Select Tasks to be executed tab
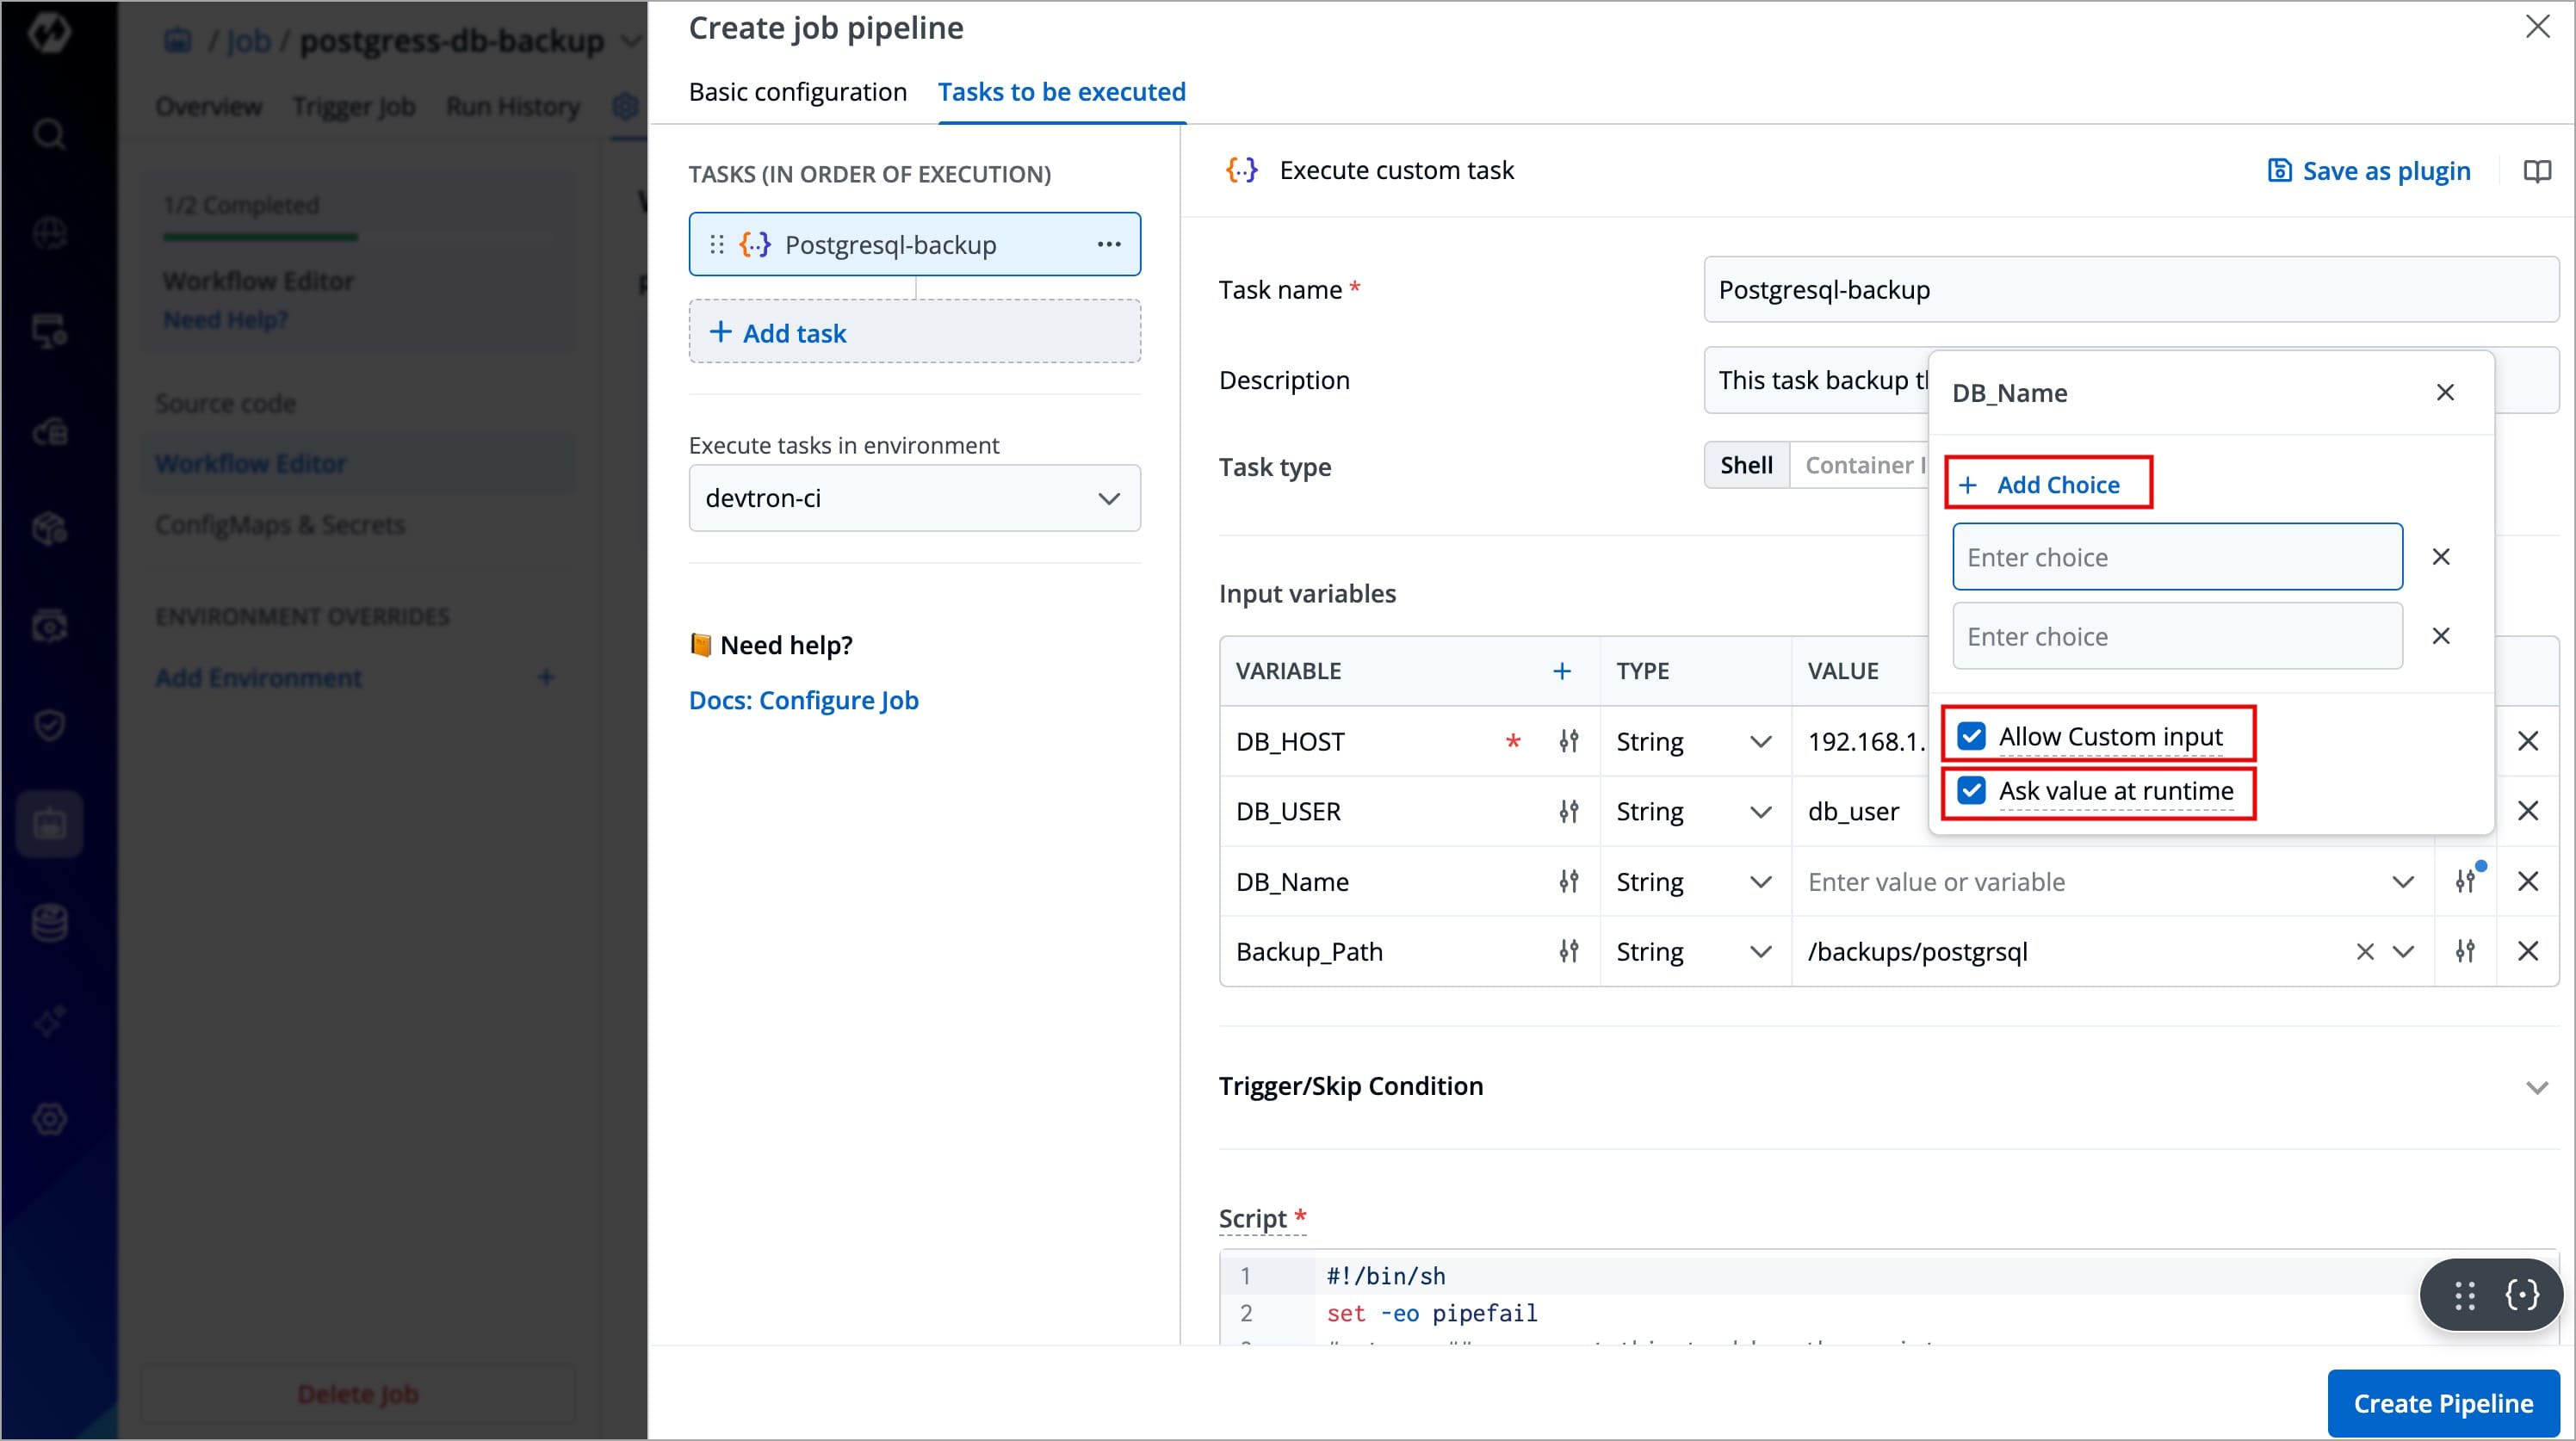The height and width of the screenshot is (1441, 2576). click(x=1061, y=92)
